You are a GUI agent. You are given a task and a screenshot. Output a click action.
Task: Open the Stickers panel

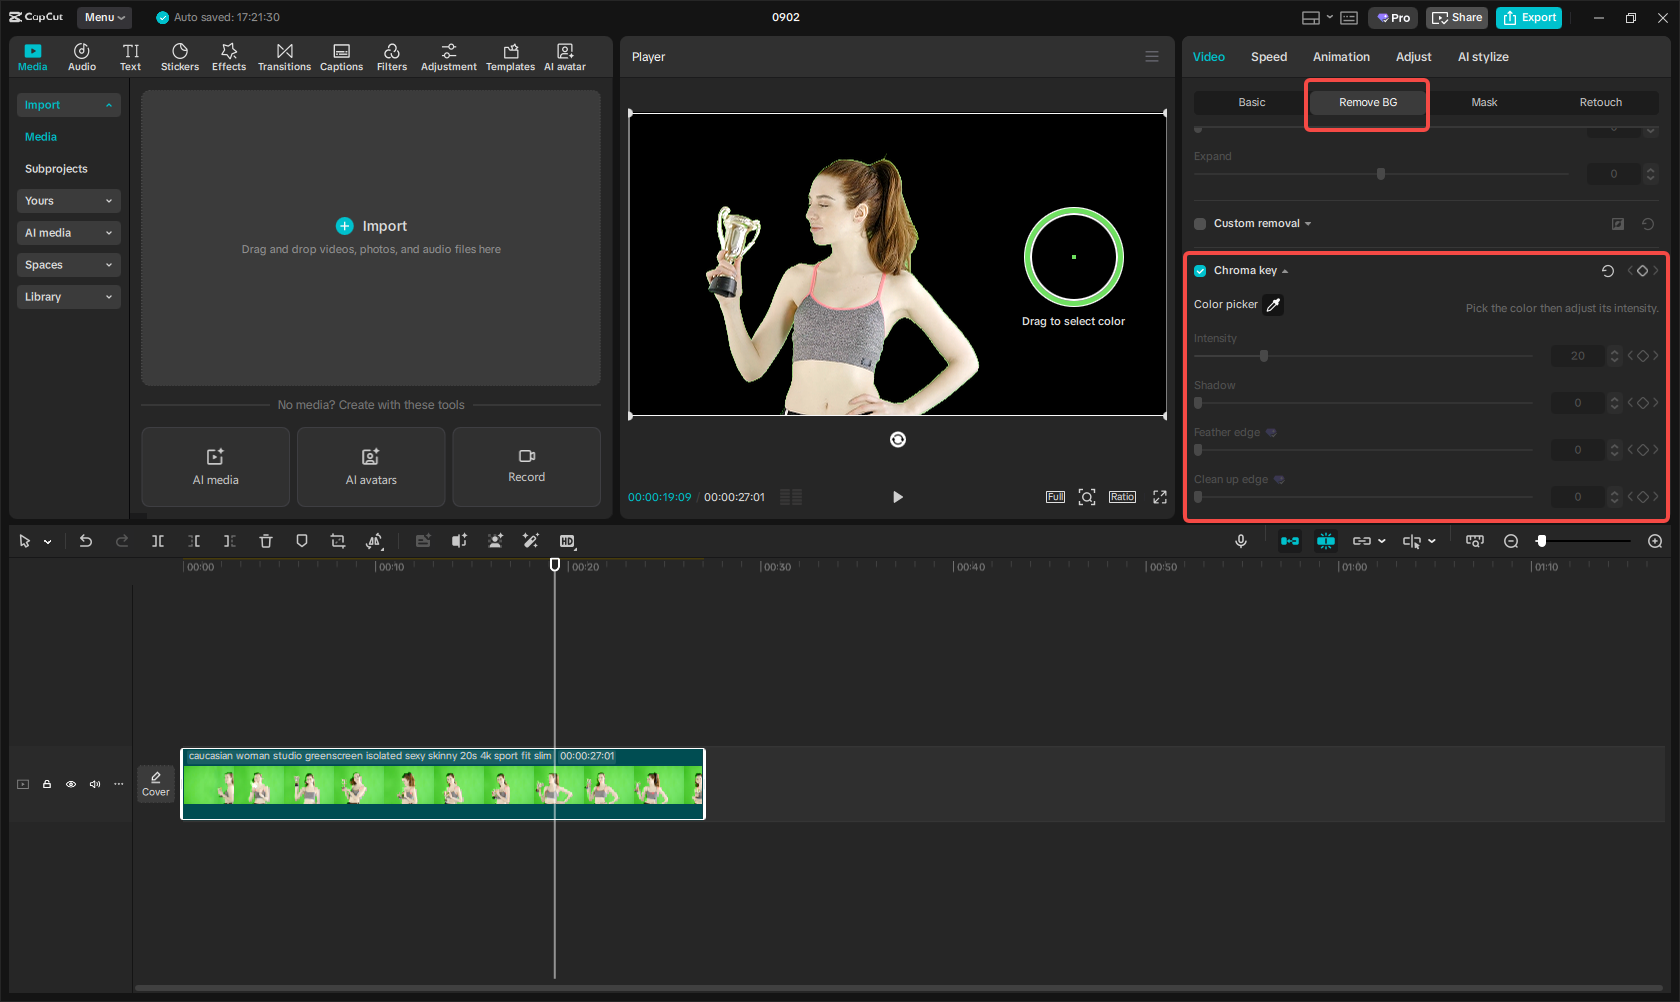pos(180,57)
